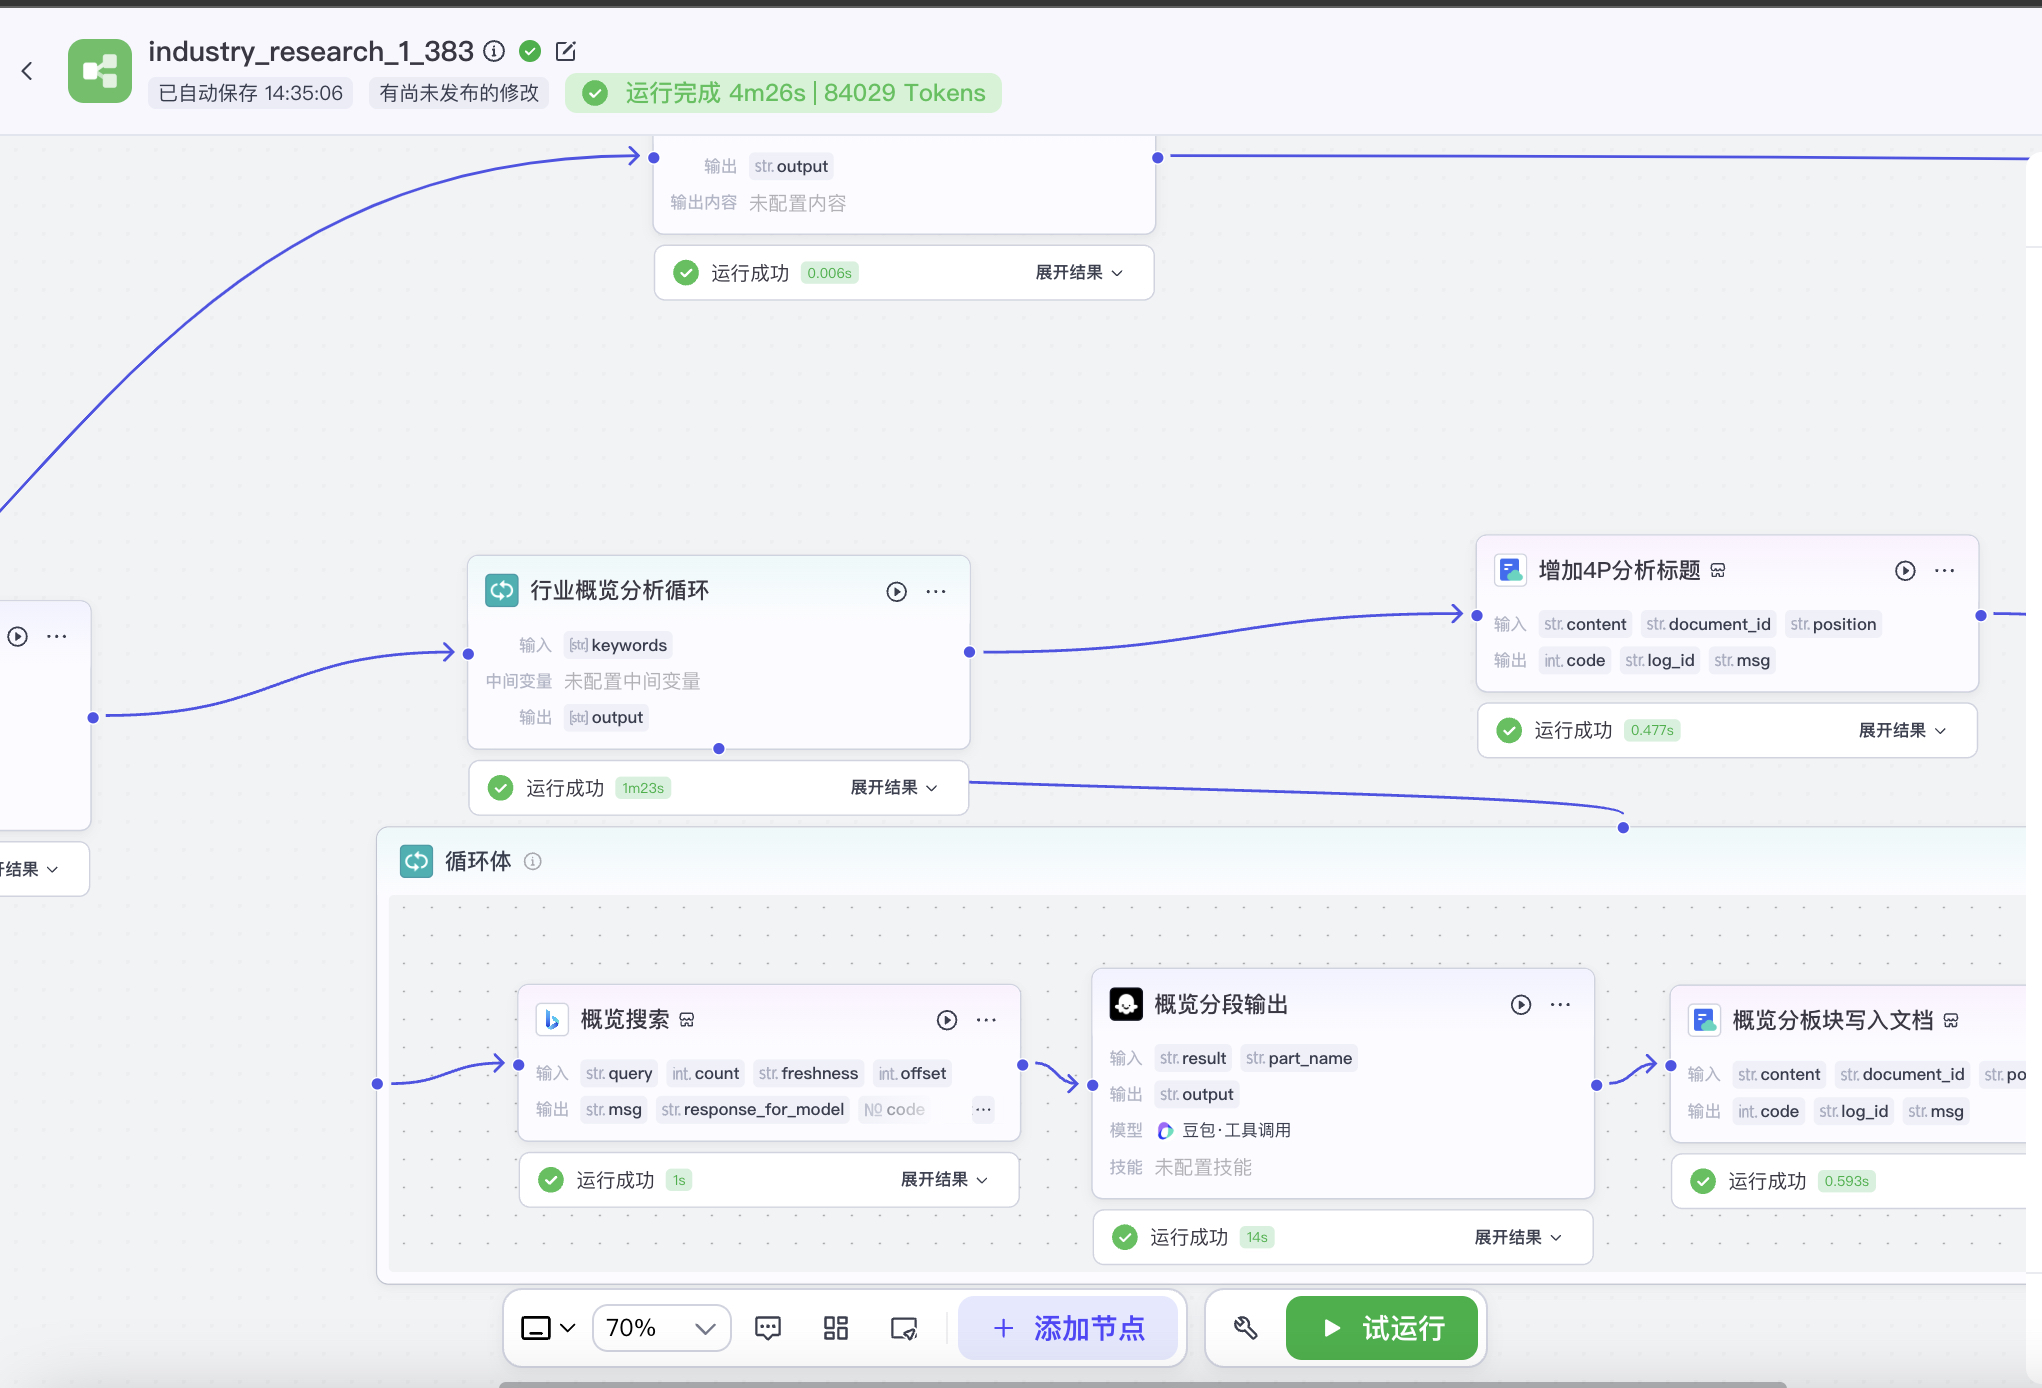
Task: Open the 70% zoom level dropdown
Action: [x=661, y=1328]
